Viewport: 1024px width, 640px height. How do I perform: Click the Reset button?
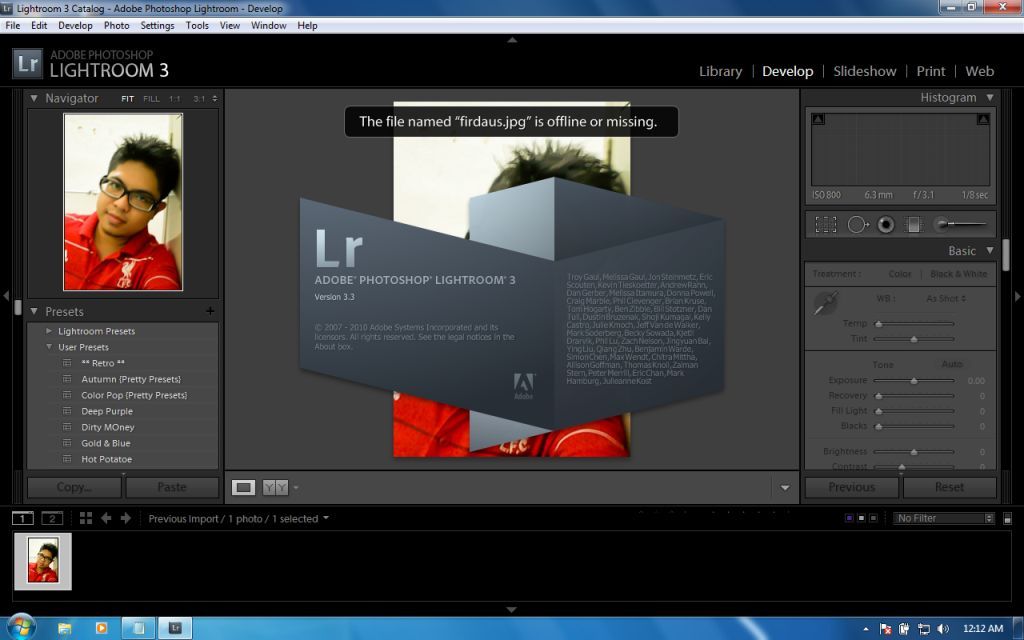click(948, 487)
